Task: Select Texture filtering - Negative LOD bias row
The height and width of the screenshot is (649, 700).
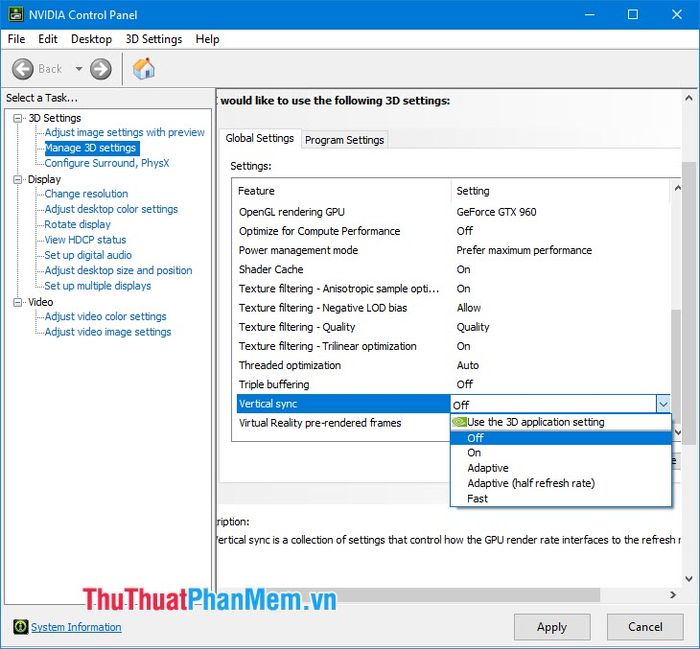Action: tap(453, 308)
